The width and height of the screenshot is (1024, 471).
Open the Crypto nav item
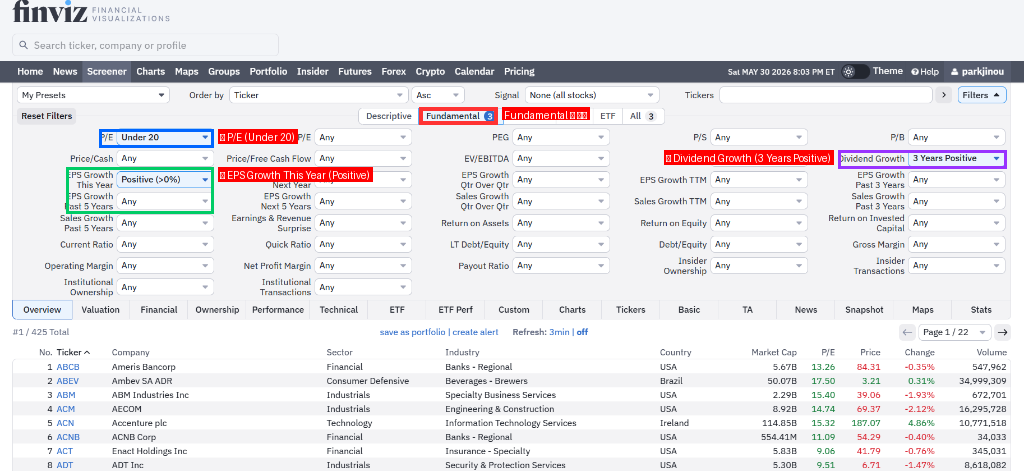430,72
